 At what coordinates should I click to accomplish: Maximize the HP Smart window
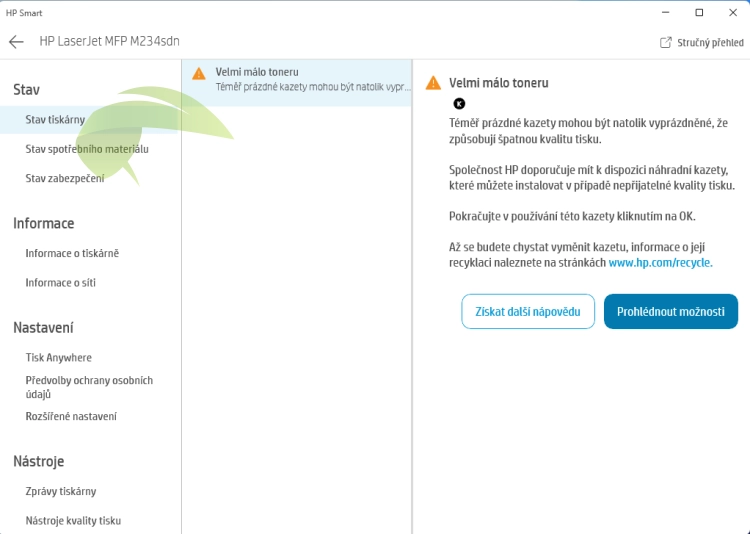coord(699,13)
